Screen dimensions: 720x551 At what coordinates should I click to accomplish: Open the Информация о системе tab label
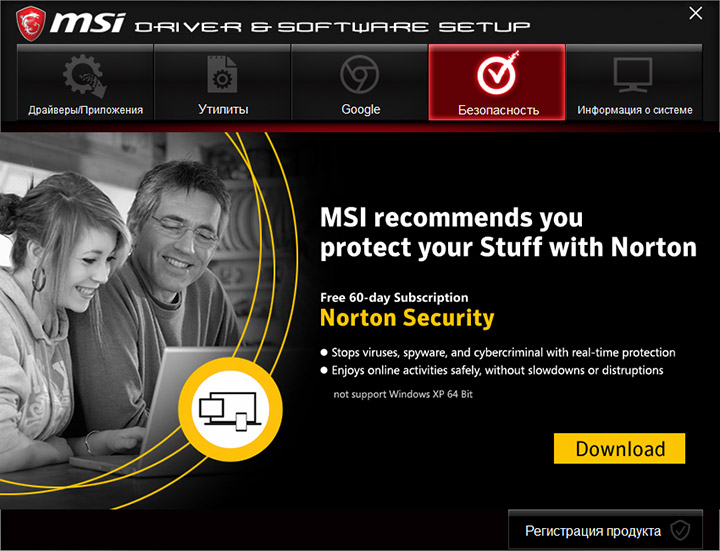click(635, 110)
